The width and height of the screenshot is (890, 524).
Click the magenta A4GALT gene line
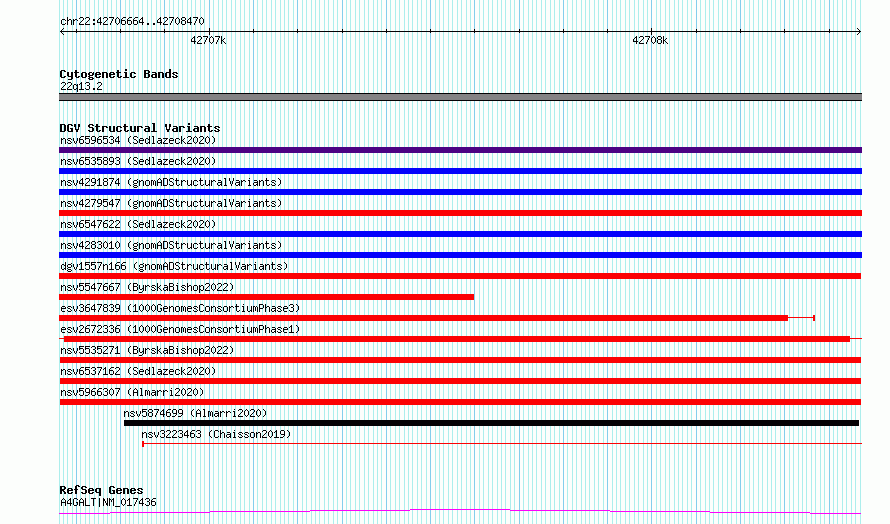(460, 512)
